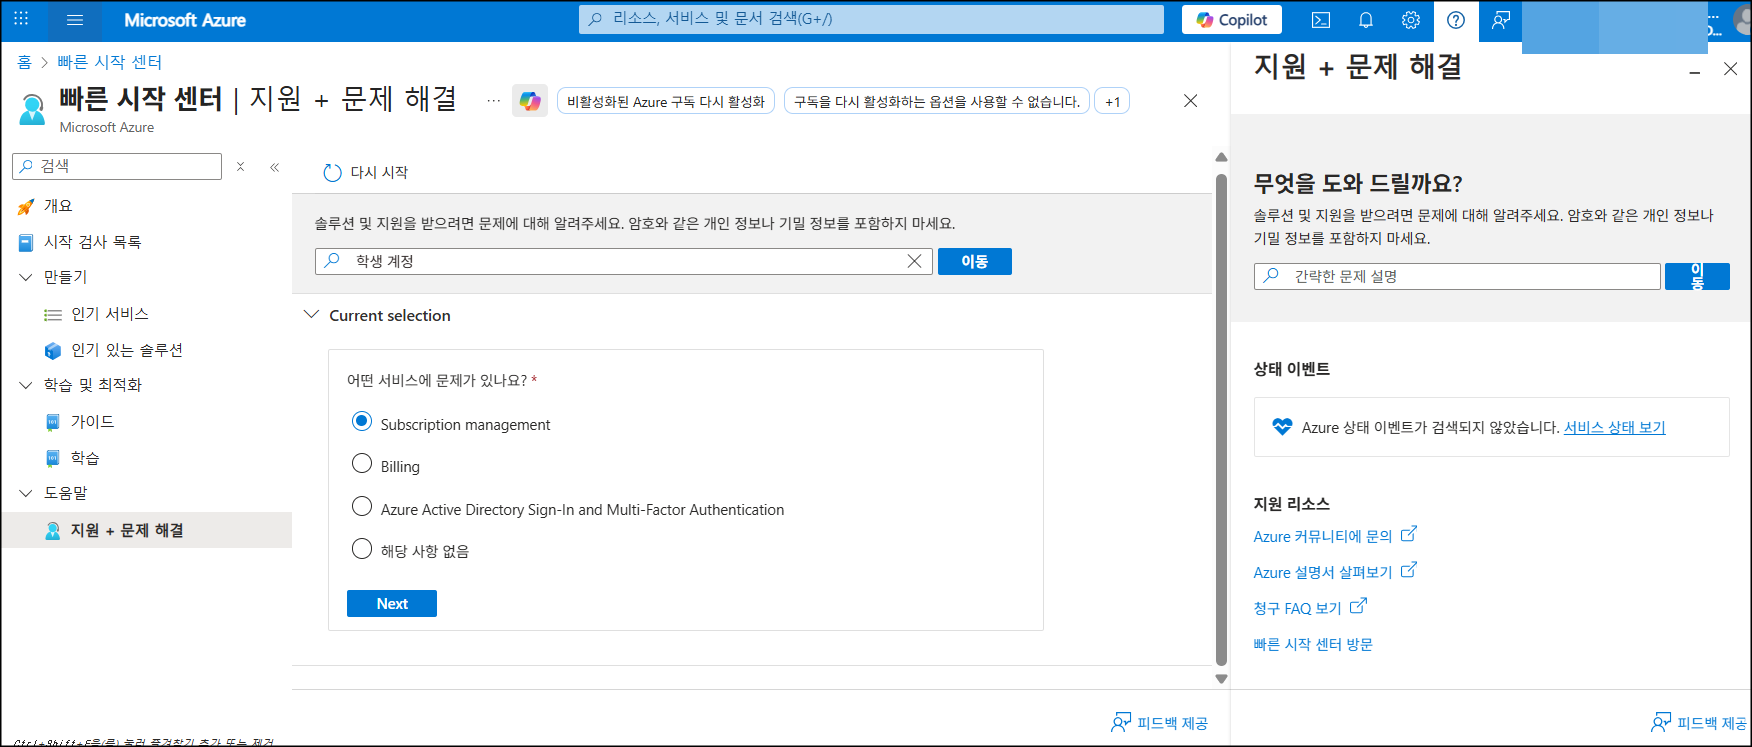Click the Microsoft Azure logo text
Screen dimensions: 1752x747
(185, 20)
